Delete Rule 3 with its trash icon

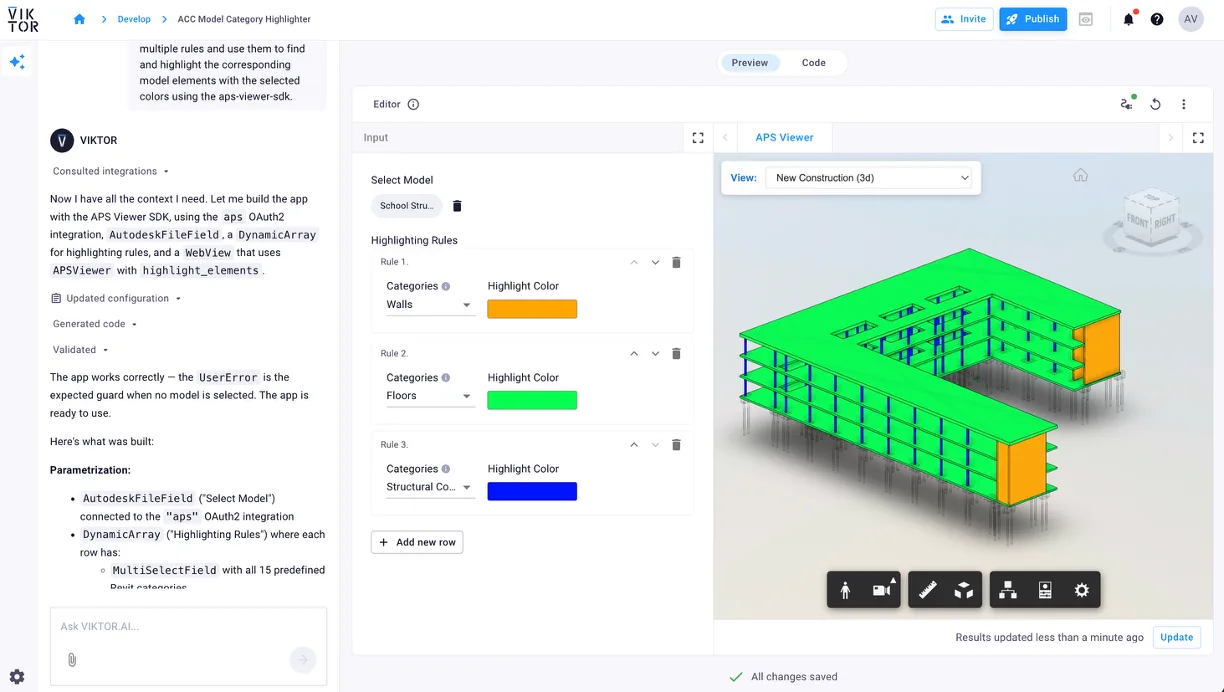click(676, 445)
